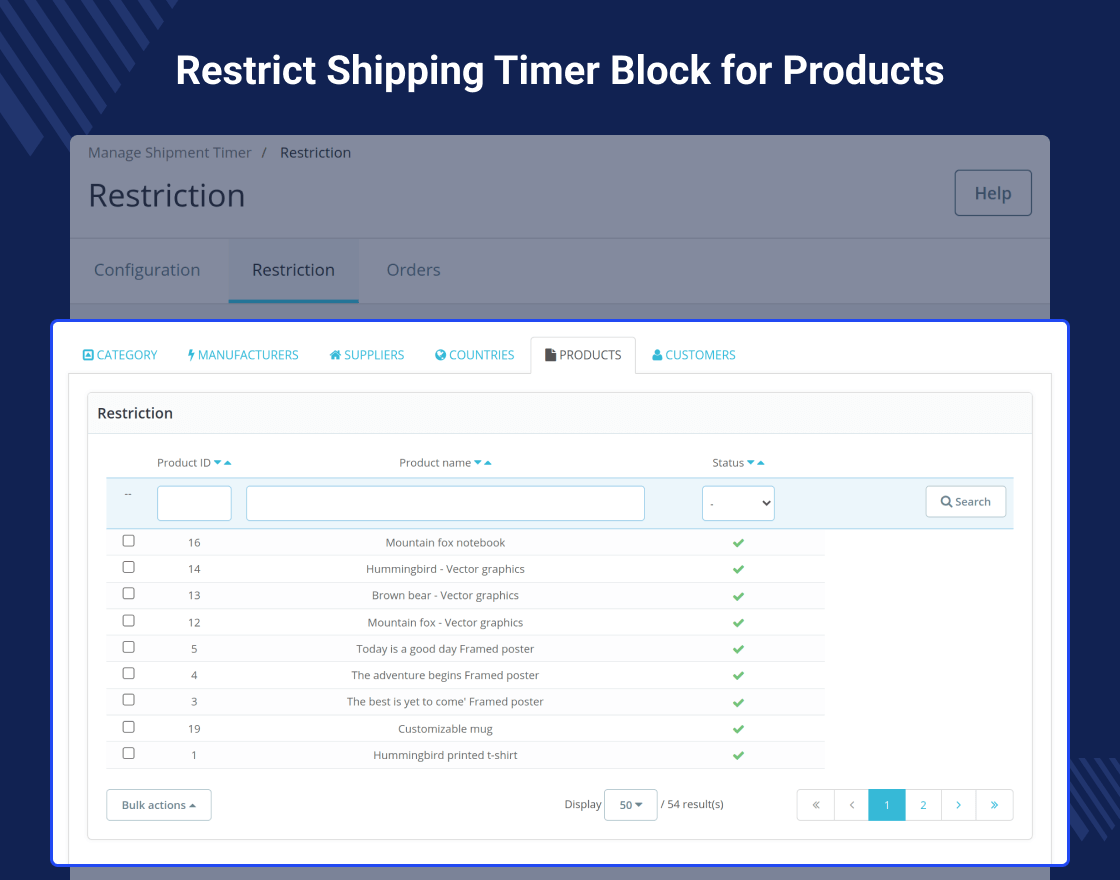Open the Orders tab

(x=414, y=270)
